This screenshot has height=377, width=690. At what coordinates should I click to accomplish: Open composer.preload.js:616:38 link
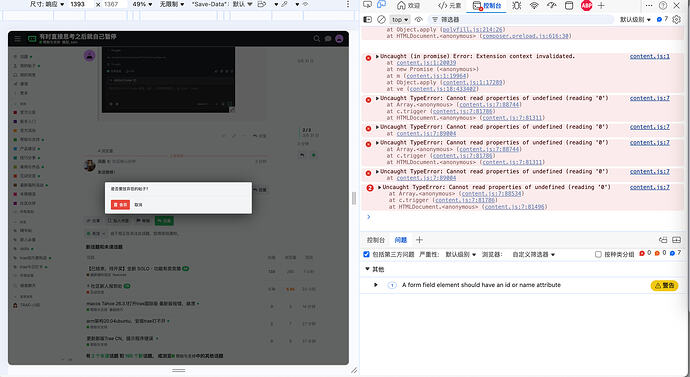[525, 36]
